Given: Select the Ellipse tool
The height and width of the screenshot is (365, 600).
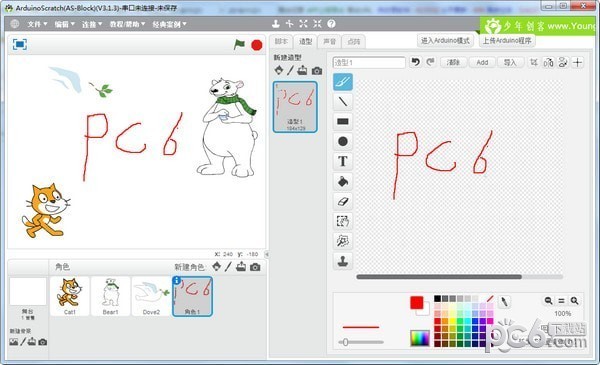Looking at the screenshot, I should click(x=342, y=141).
